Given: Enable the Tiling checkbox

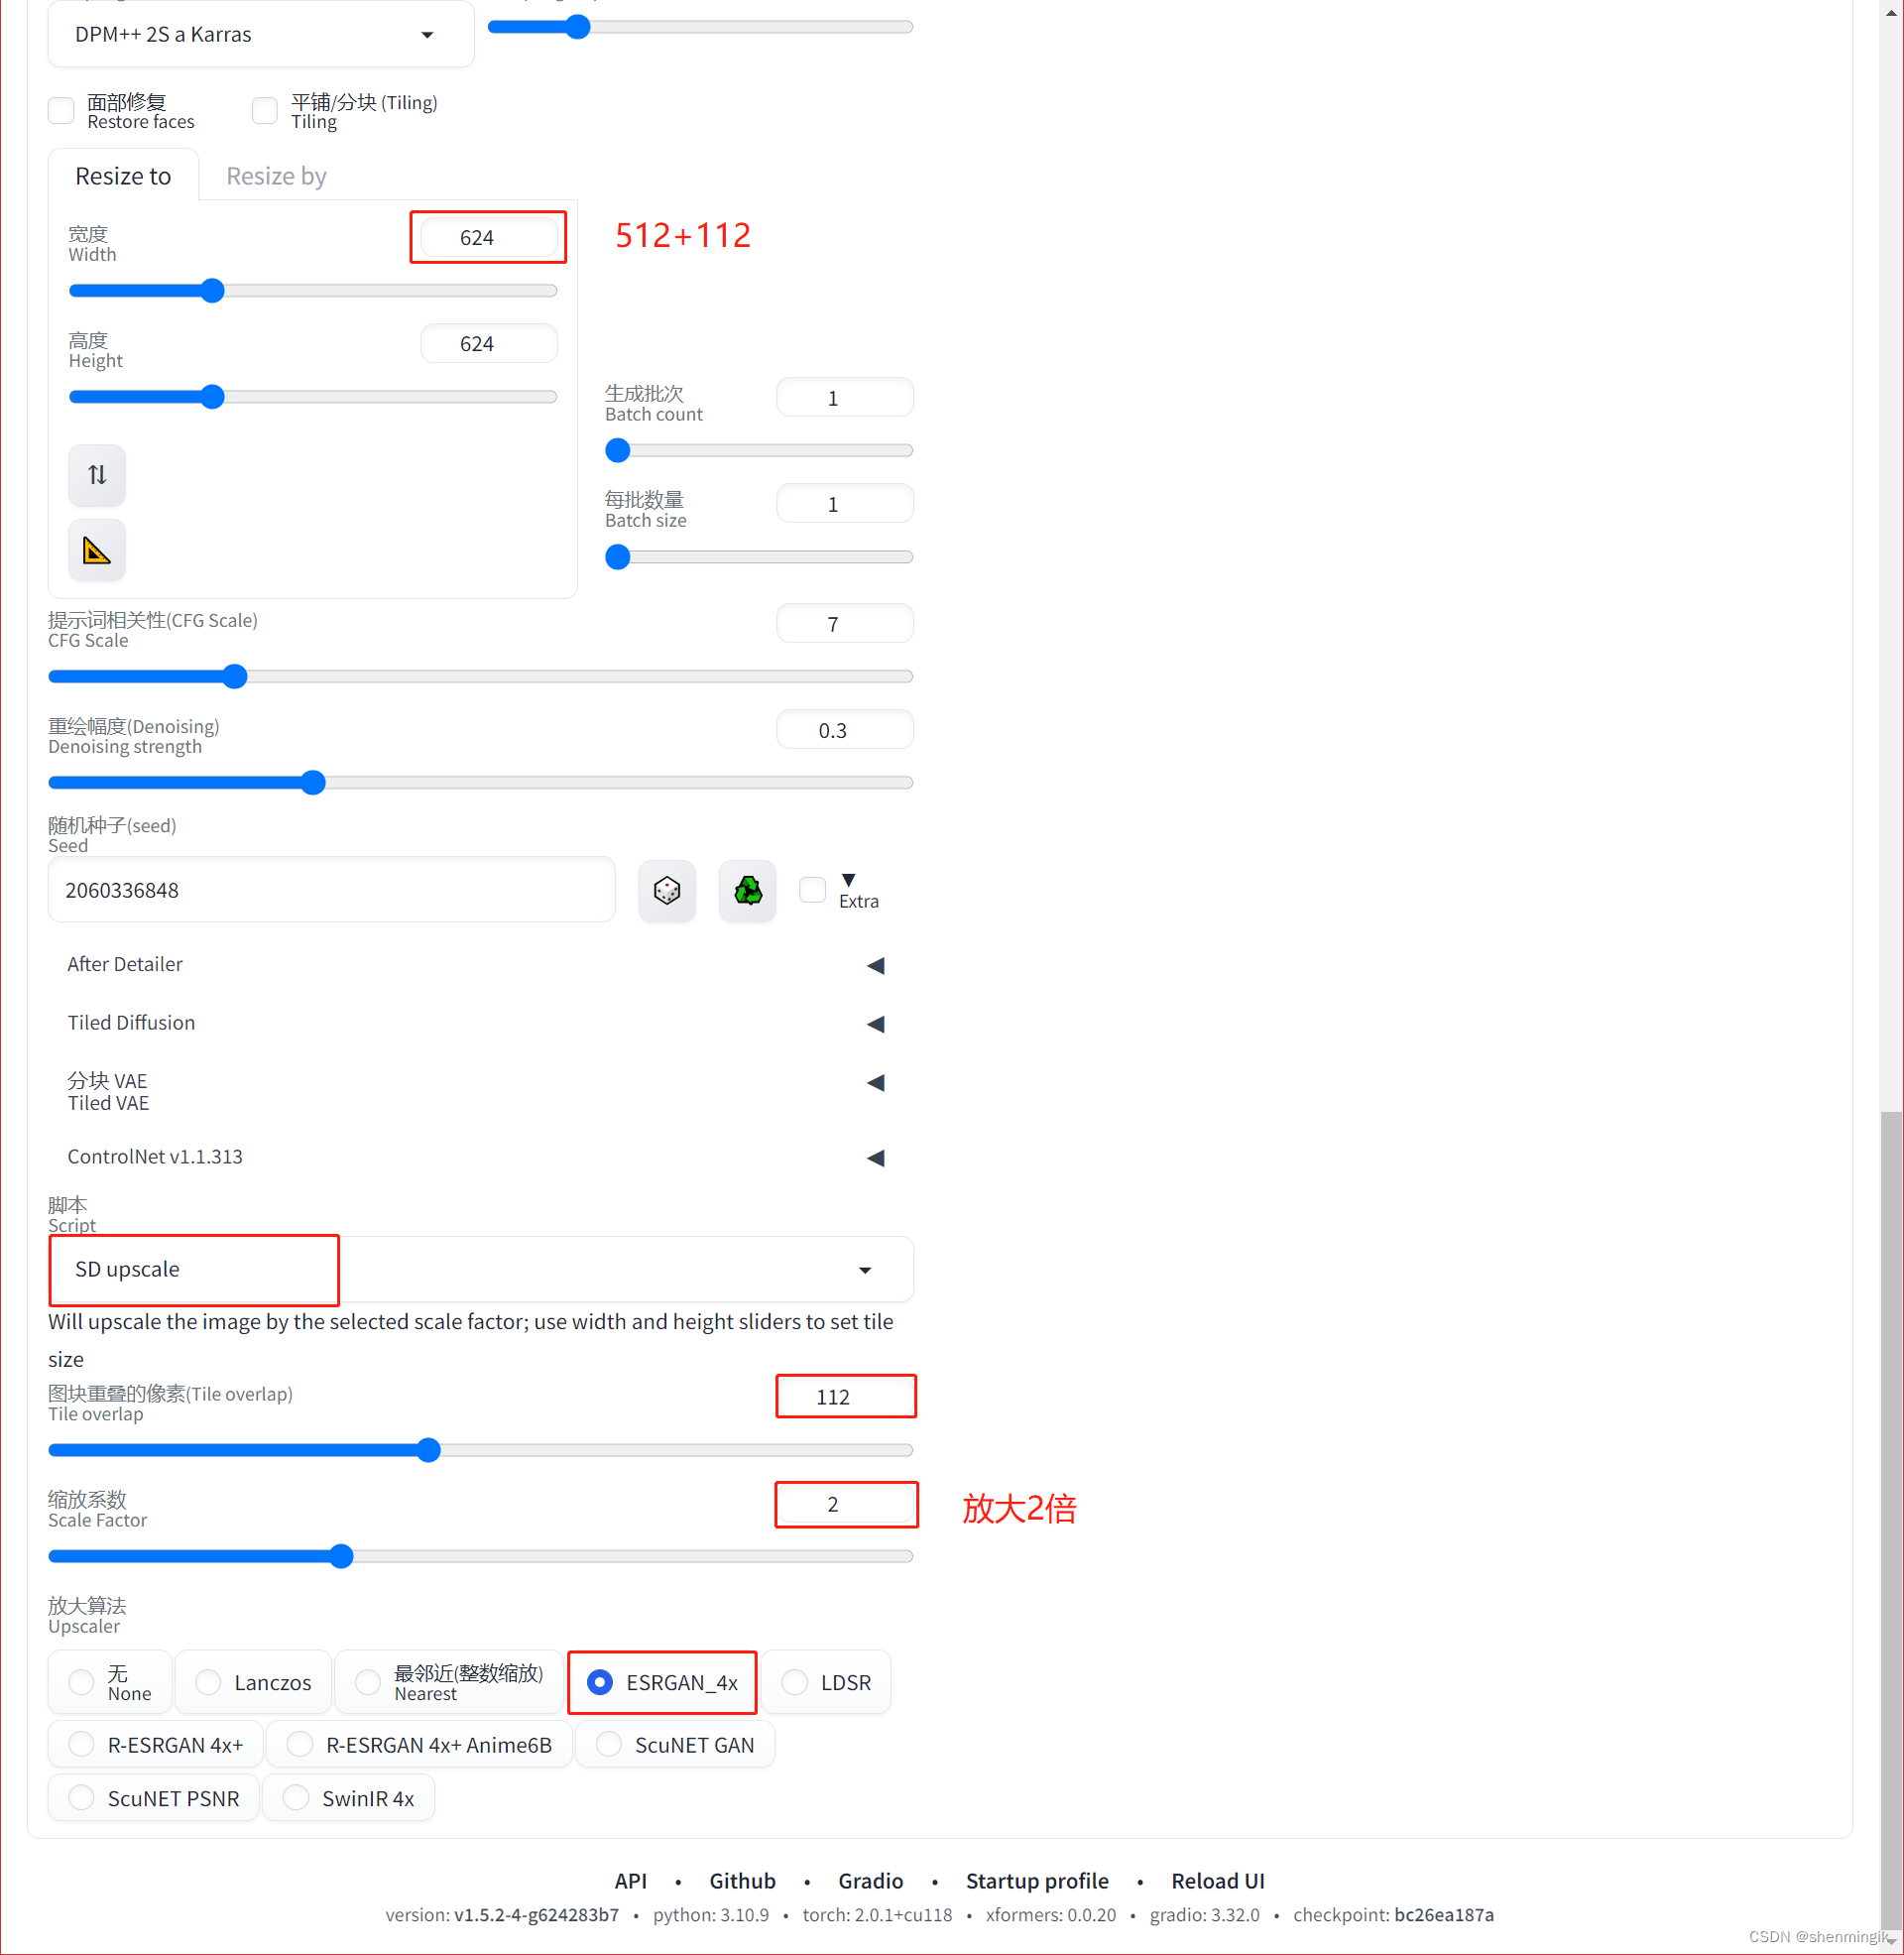Looking at the screenshot, I should click(x=262, y=110).
